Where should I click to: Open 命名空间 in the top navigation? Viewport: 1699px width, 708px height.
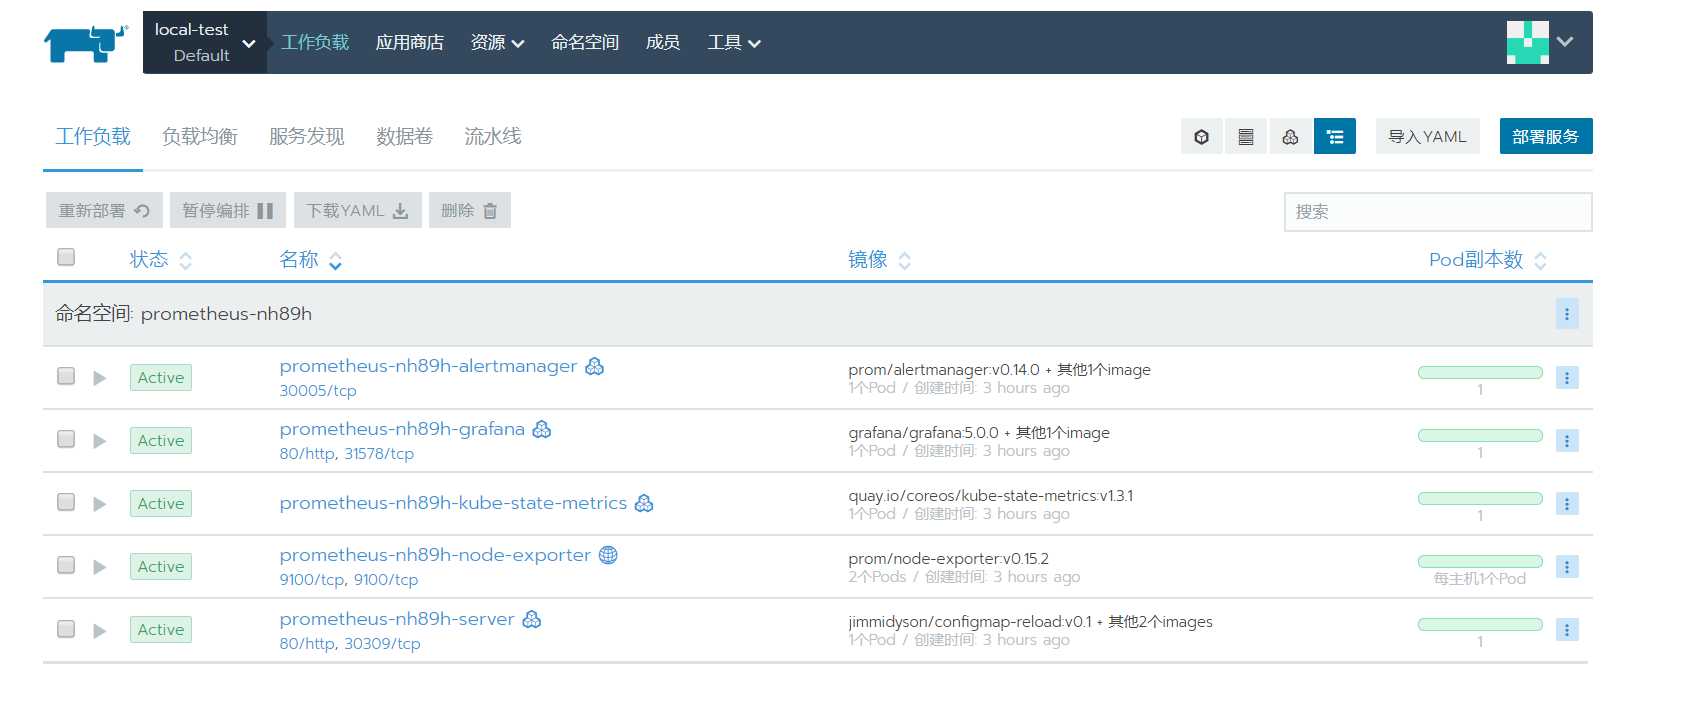[x=585, y=42]
